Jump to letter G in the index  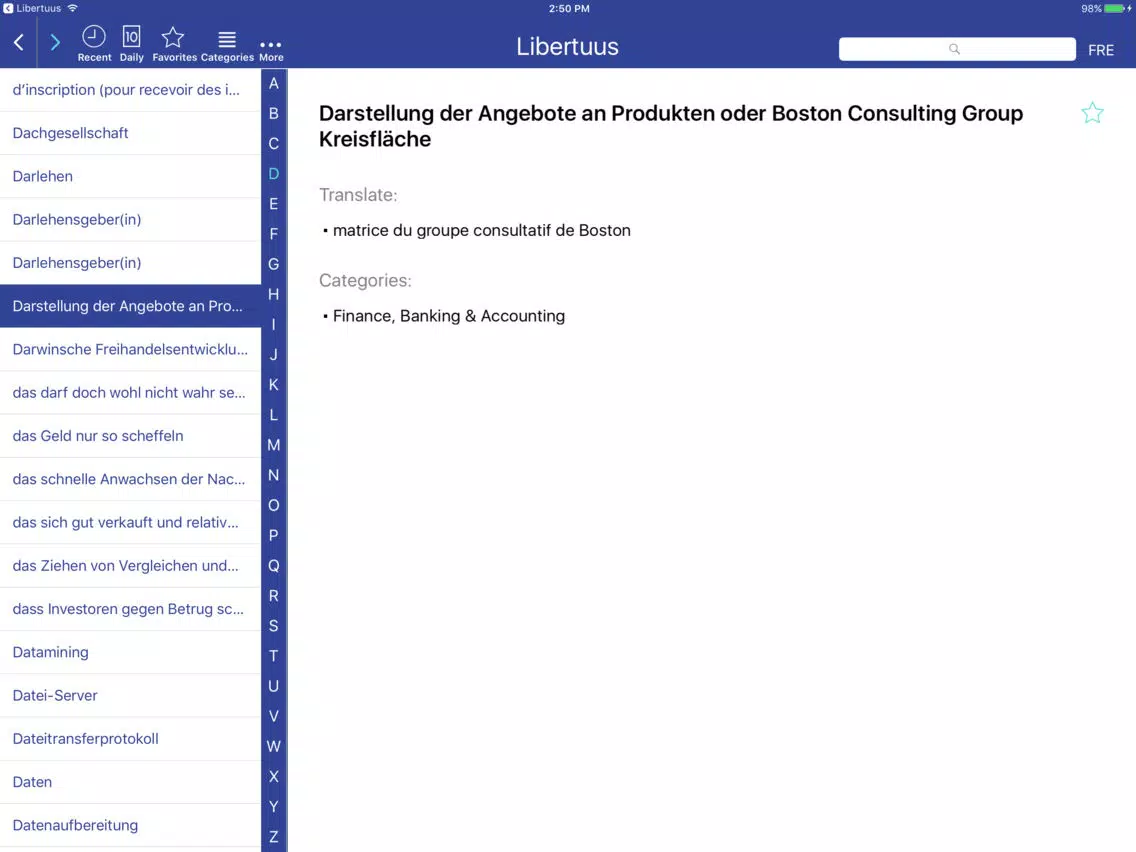274,264
